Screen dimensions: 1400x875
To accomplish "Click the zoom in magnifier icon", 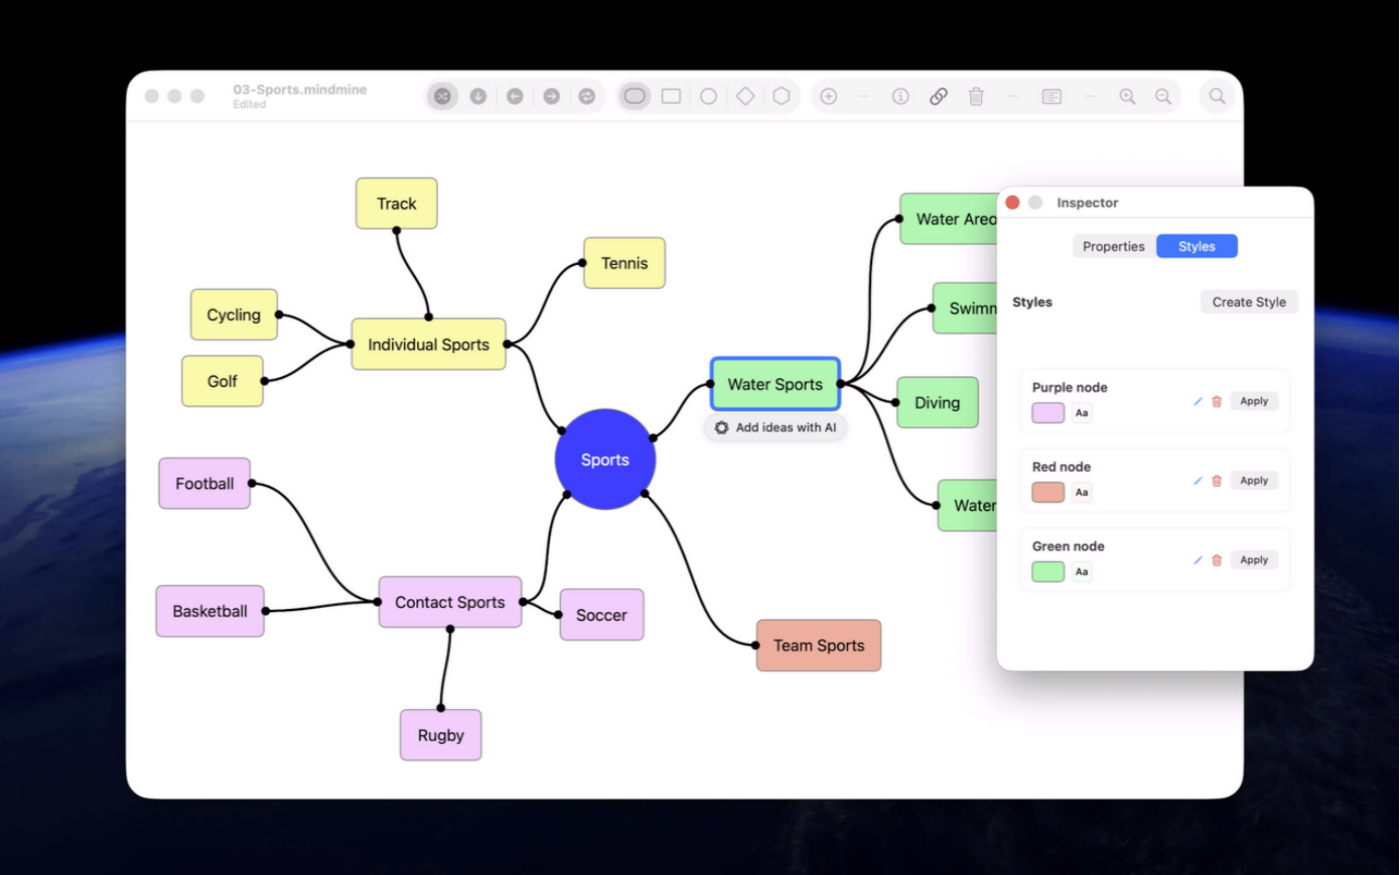I will coord(1127,96).
